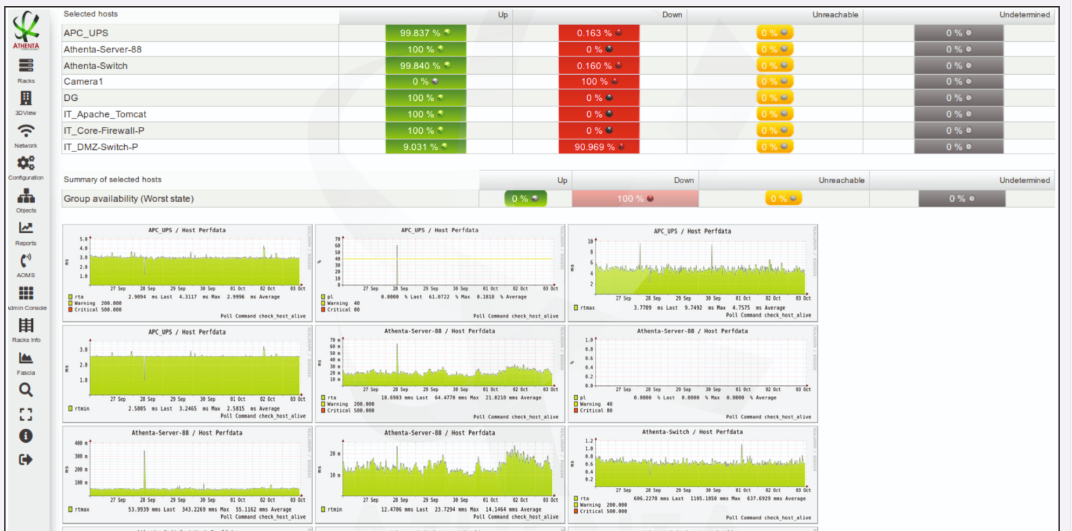This screenshot has height=531, width=1072.
Task: Click IT_Core-Firewall-P's Unreachable 0 % badge
Action: point(775,130)
